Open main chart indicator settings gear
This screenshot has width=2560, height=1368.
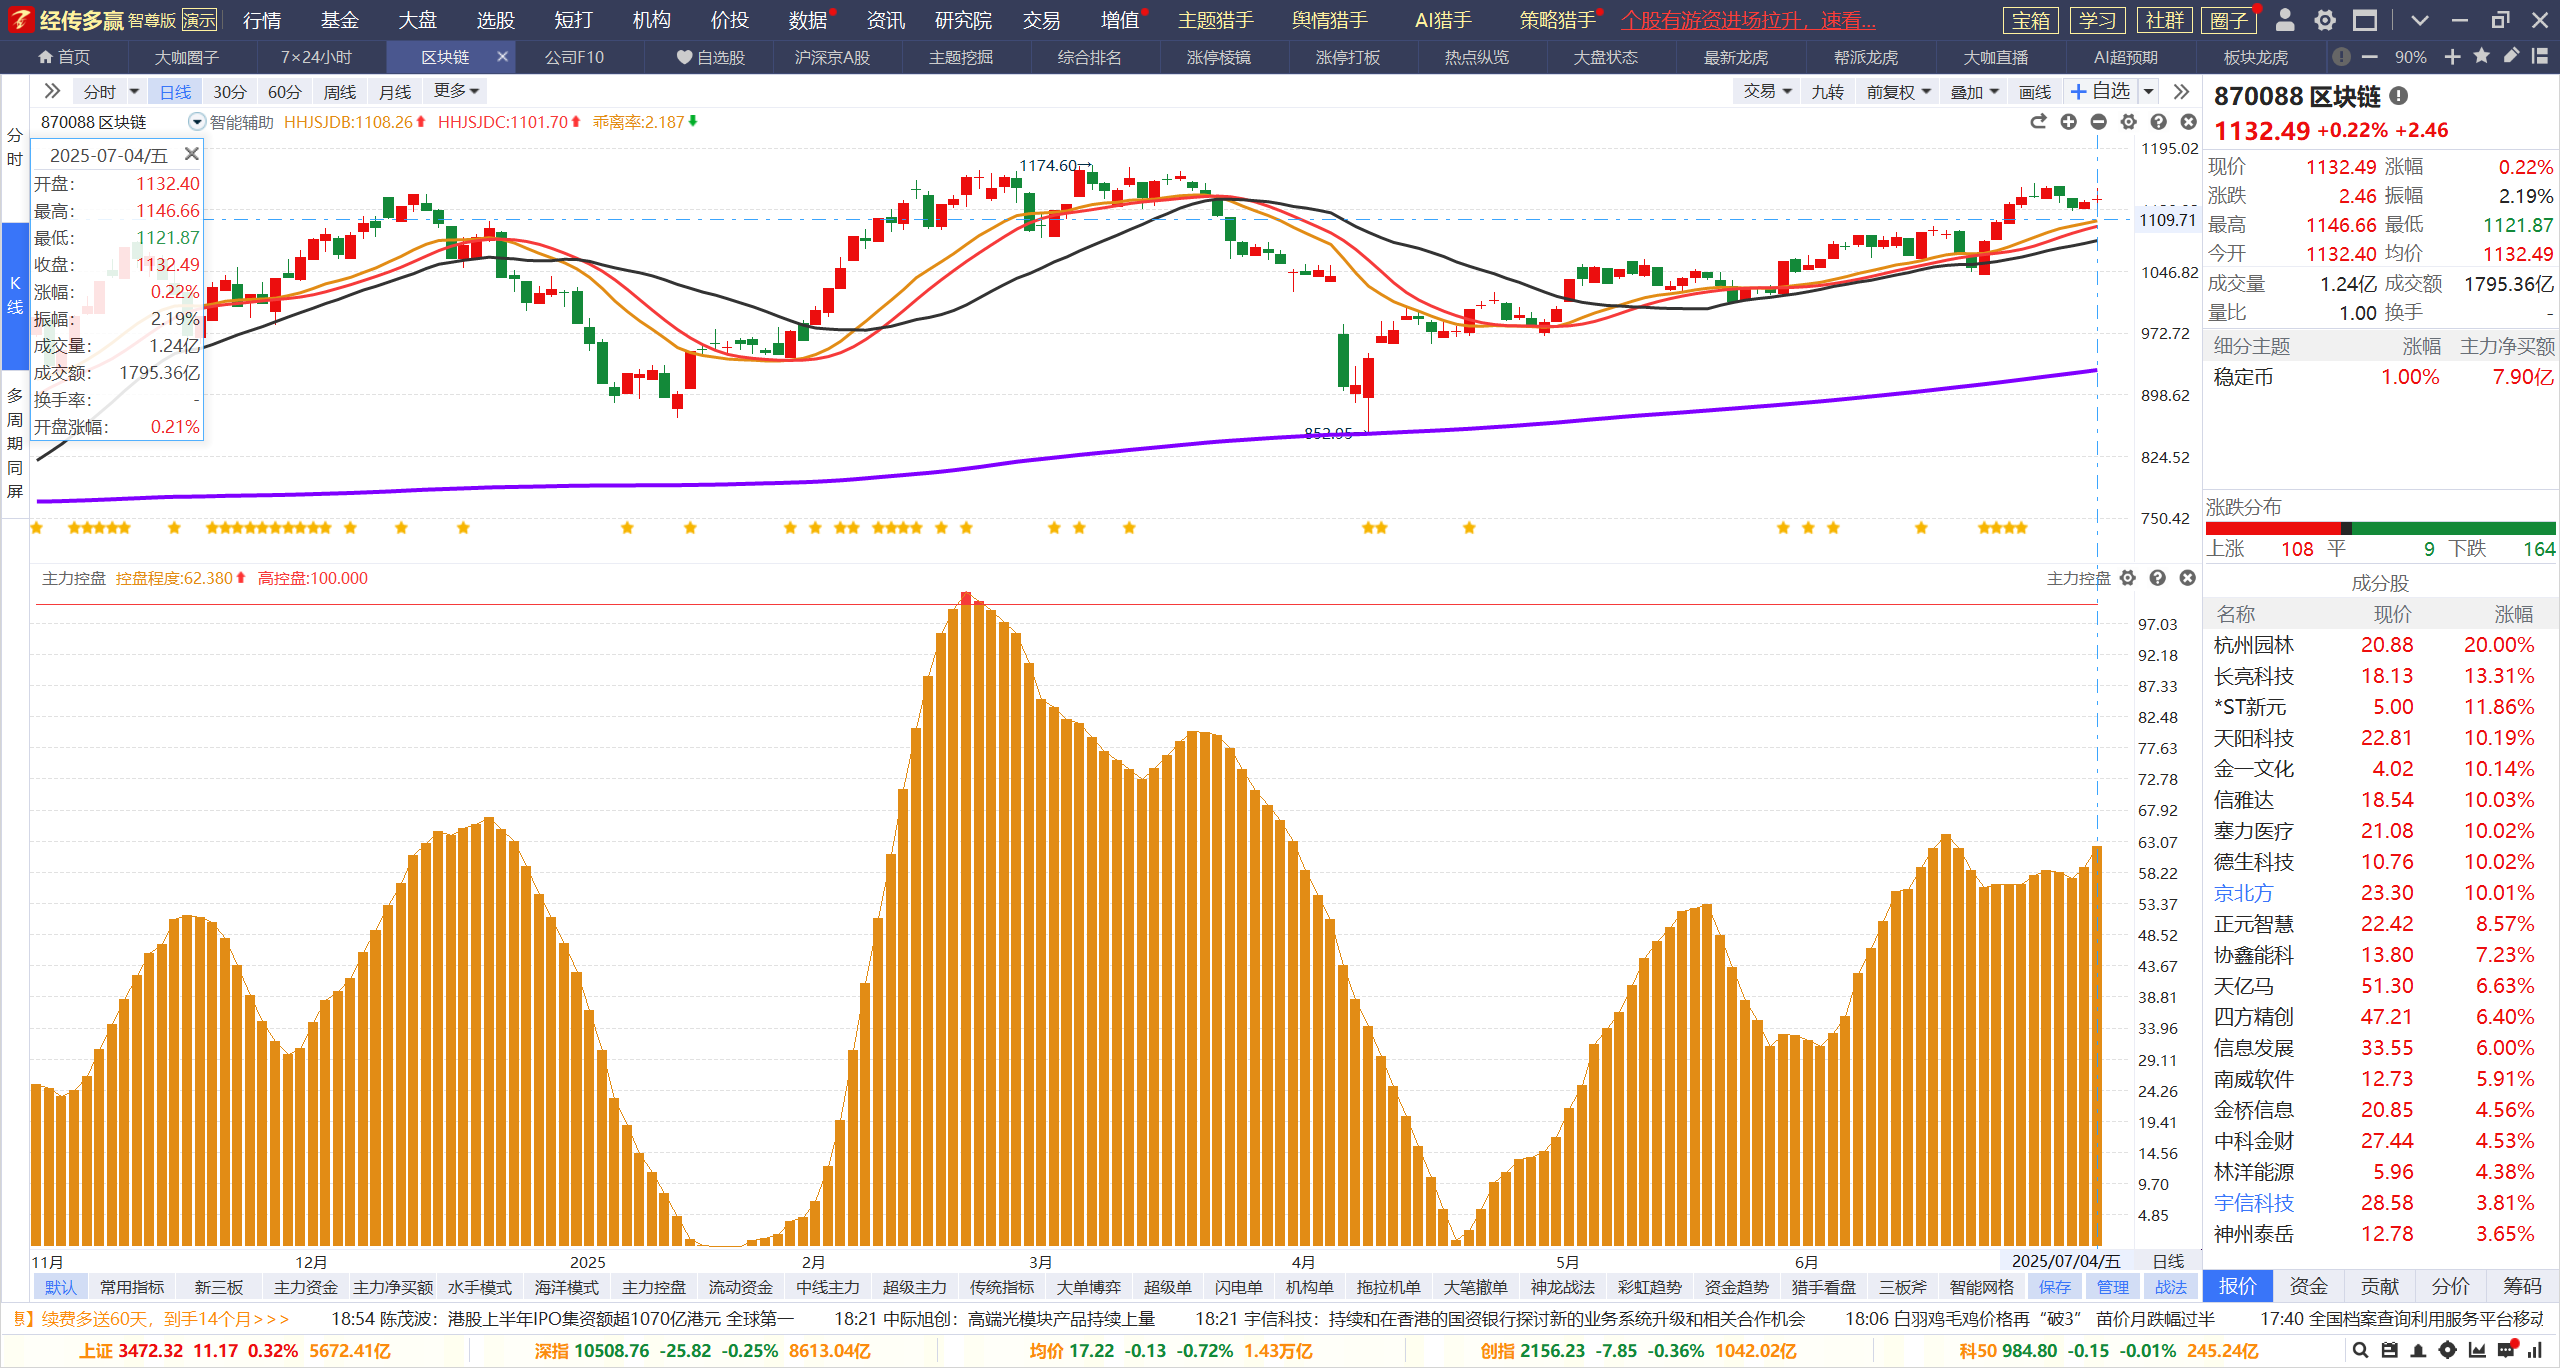(x=2128, y=122)
